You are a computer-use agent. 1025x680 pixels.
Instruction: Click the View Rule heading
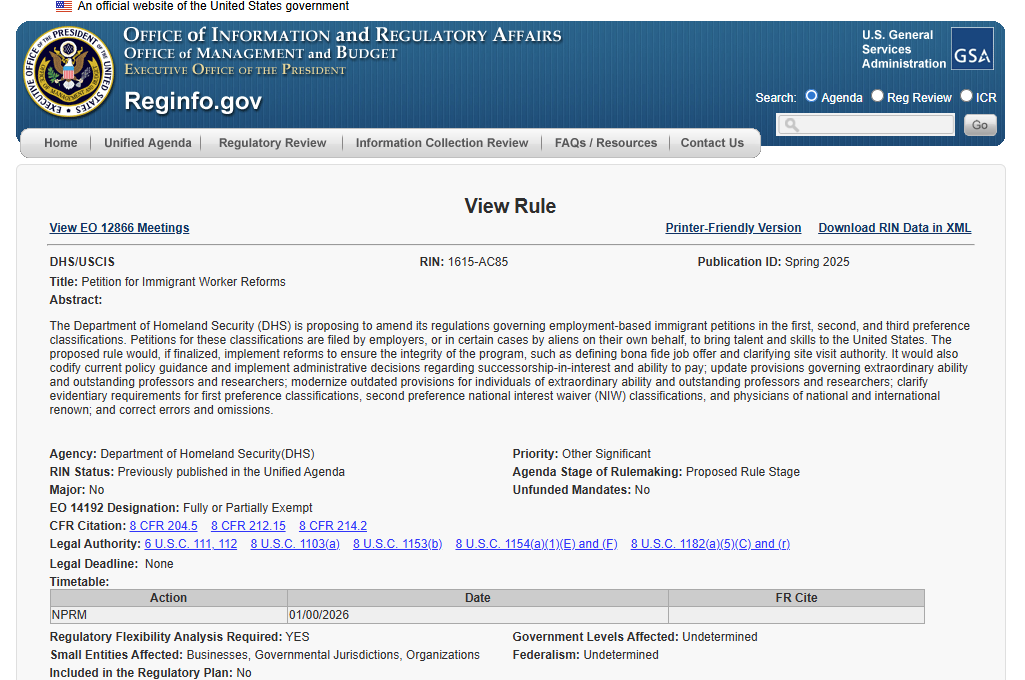tap(511, 206)
